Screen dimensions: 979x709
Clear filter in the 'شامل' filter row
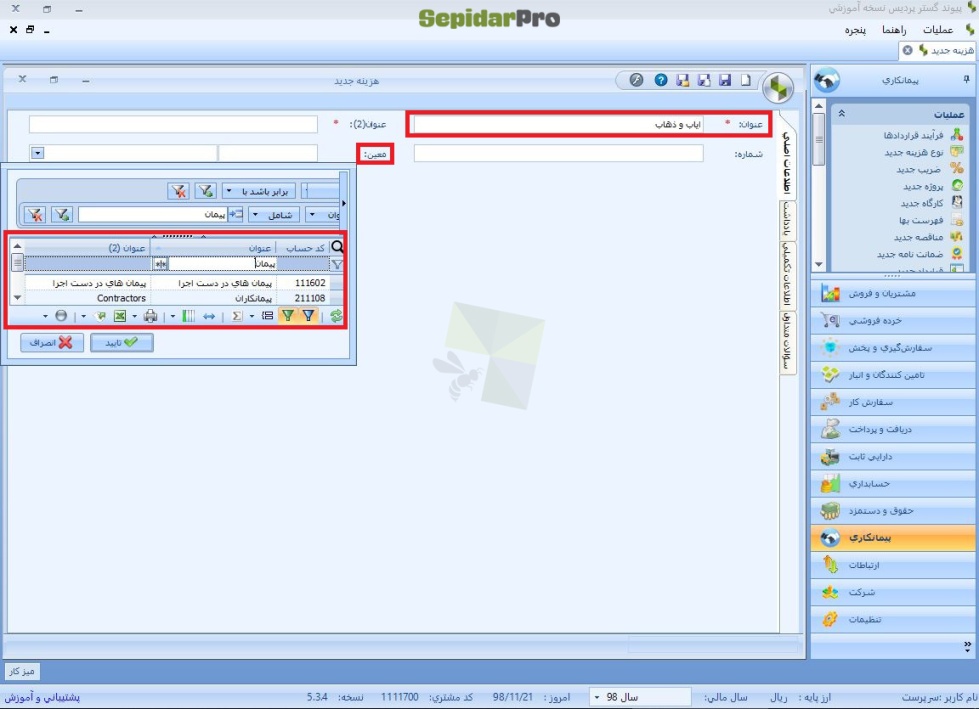36,215
